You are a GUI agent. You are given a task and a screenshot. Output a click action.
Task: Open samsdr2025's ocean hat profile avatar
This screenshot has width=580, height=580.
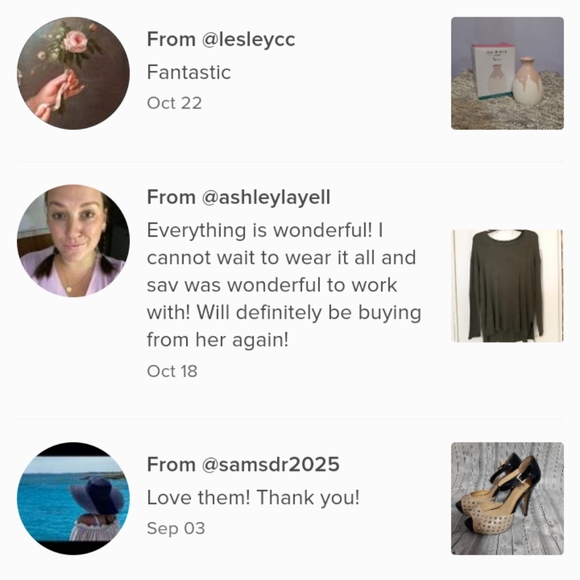73,498
